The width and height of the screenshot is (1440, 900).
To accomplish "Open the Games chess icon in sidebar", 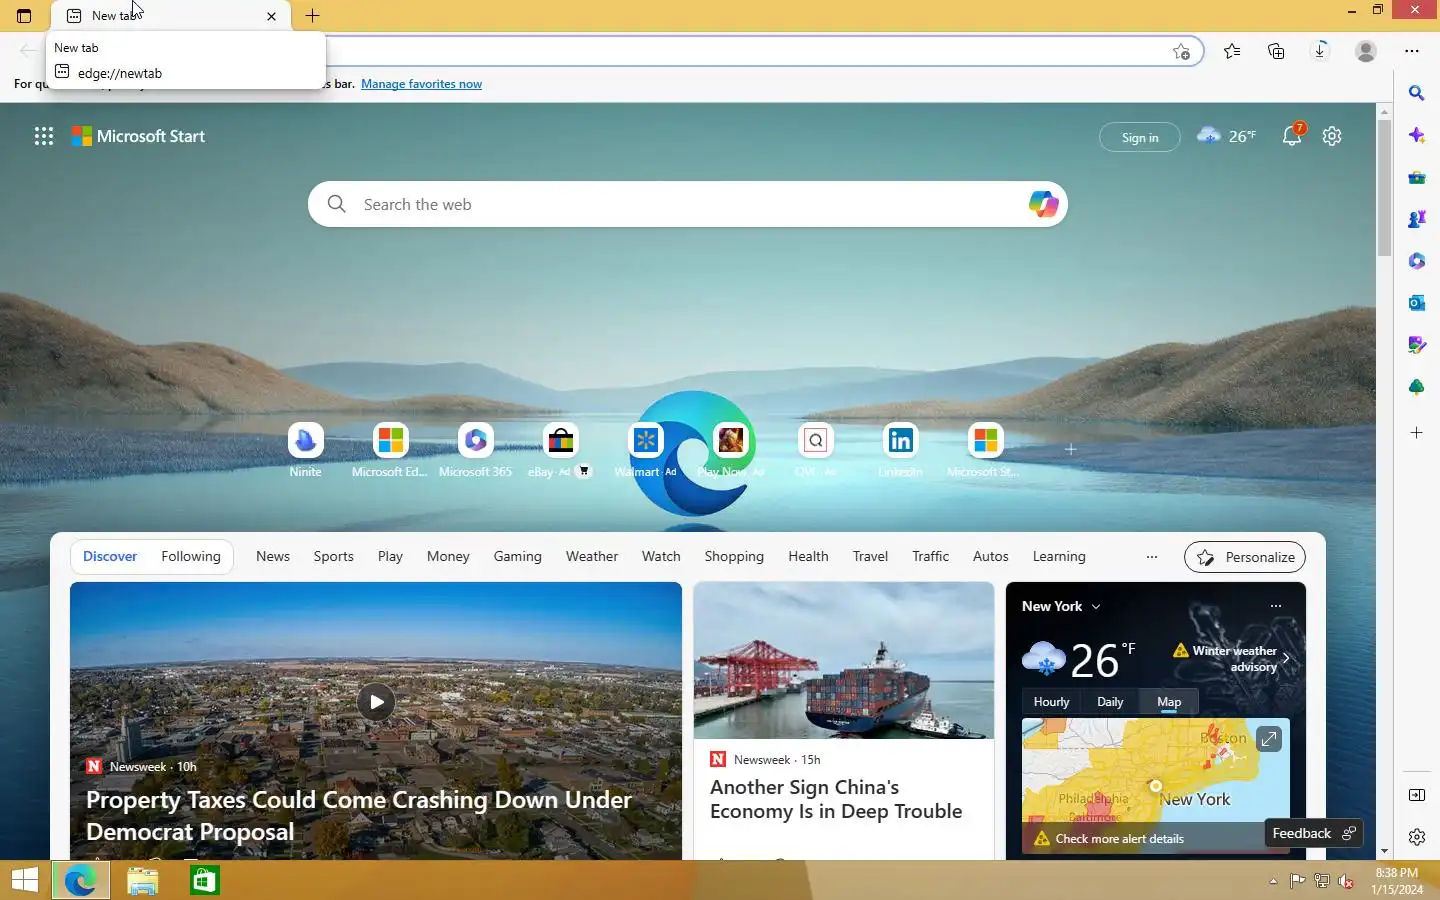I will coord(1416,219).
